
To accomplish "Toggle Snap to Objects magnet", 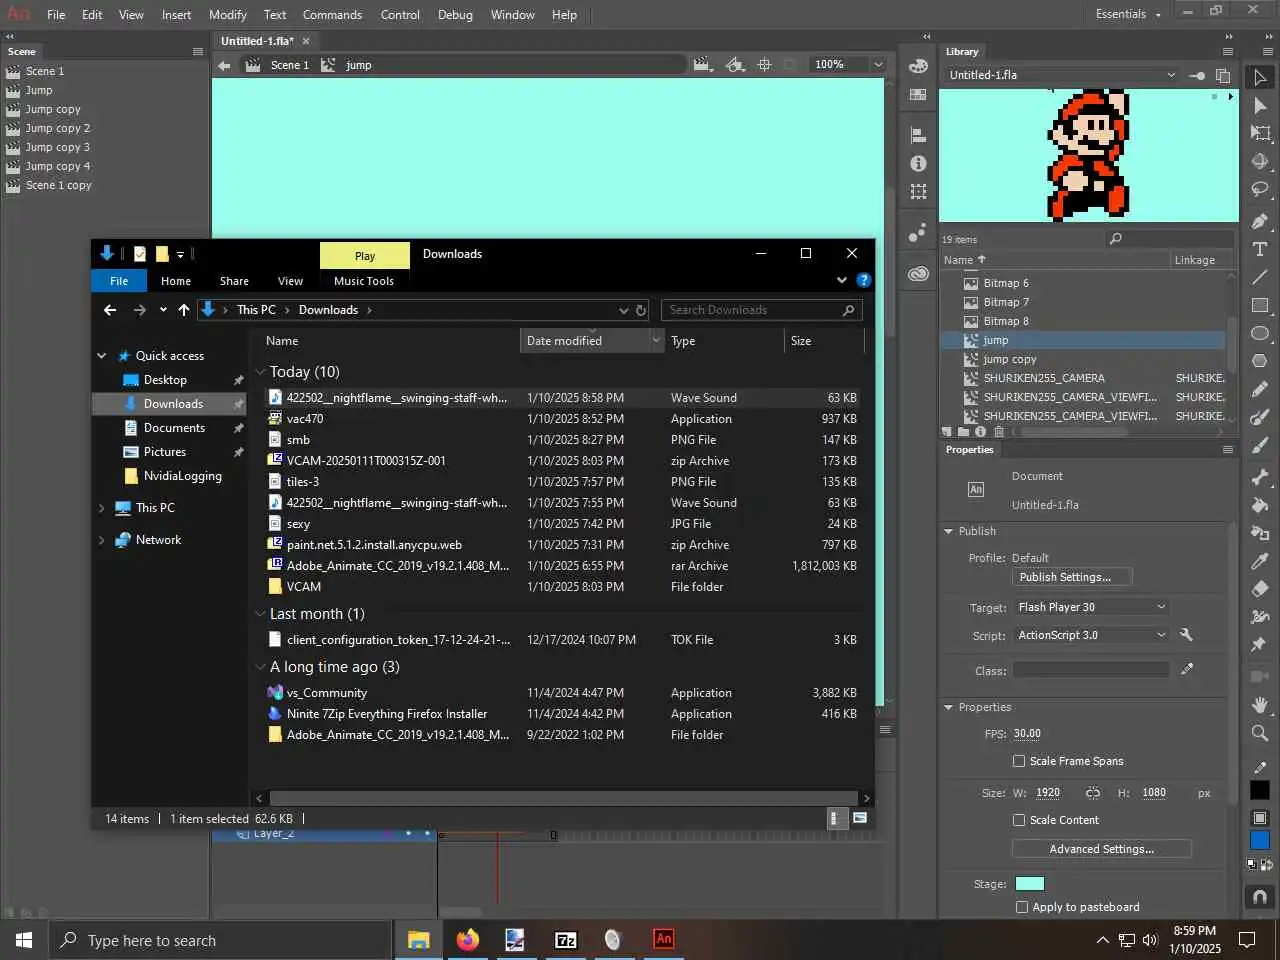I will tap(1260, 896).
